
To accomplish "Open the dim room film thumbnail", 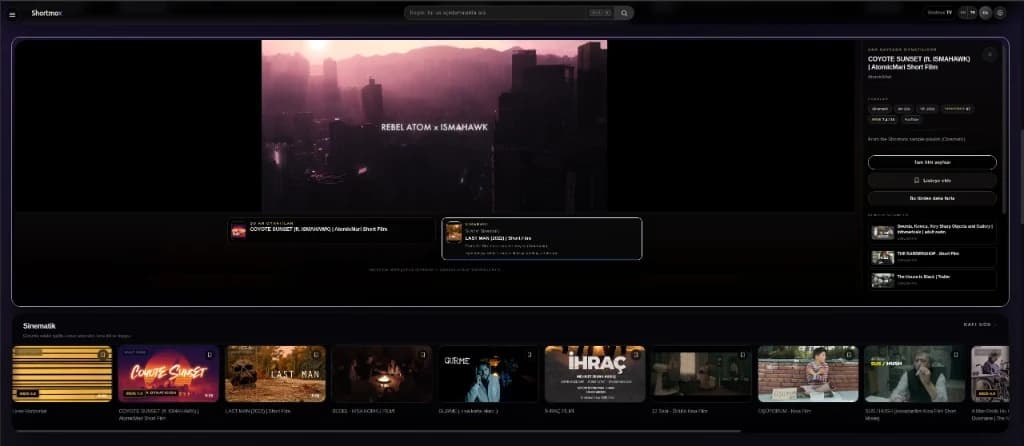I will [x=701, y=374].
